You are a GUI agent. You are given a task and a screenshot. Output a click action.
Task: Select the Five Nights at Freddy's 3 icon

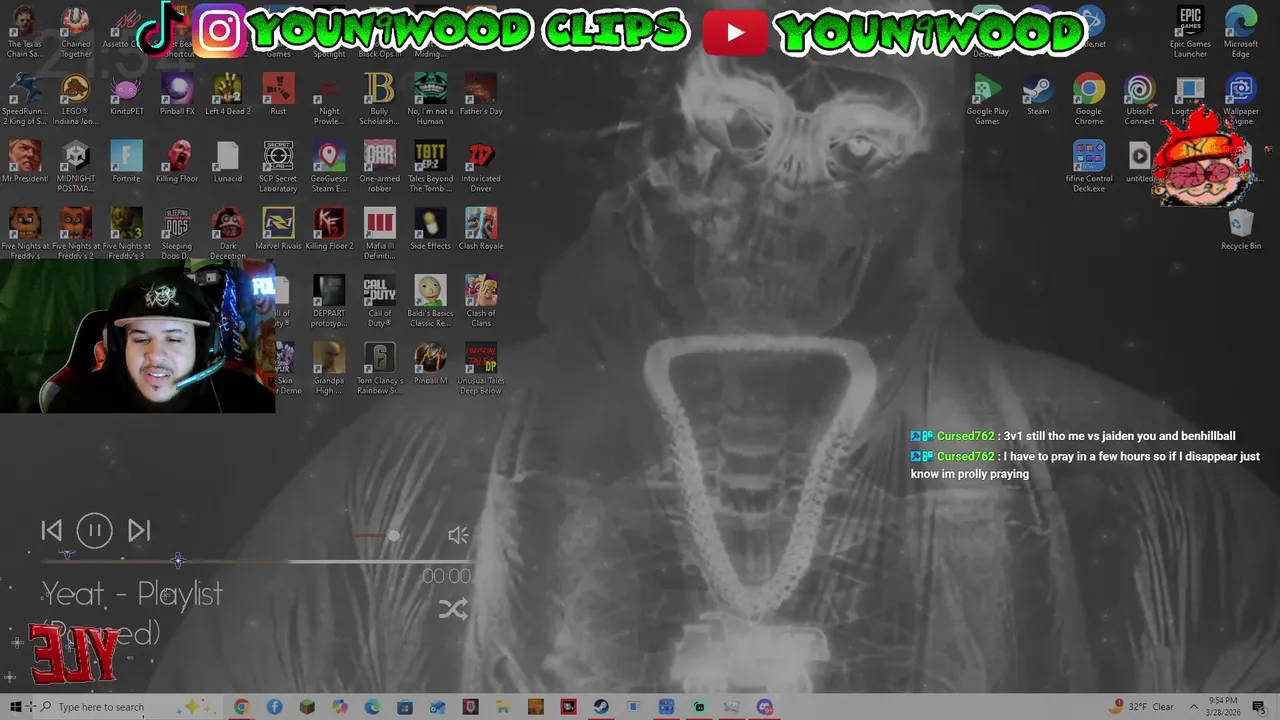pos(126,234)
